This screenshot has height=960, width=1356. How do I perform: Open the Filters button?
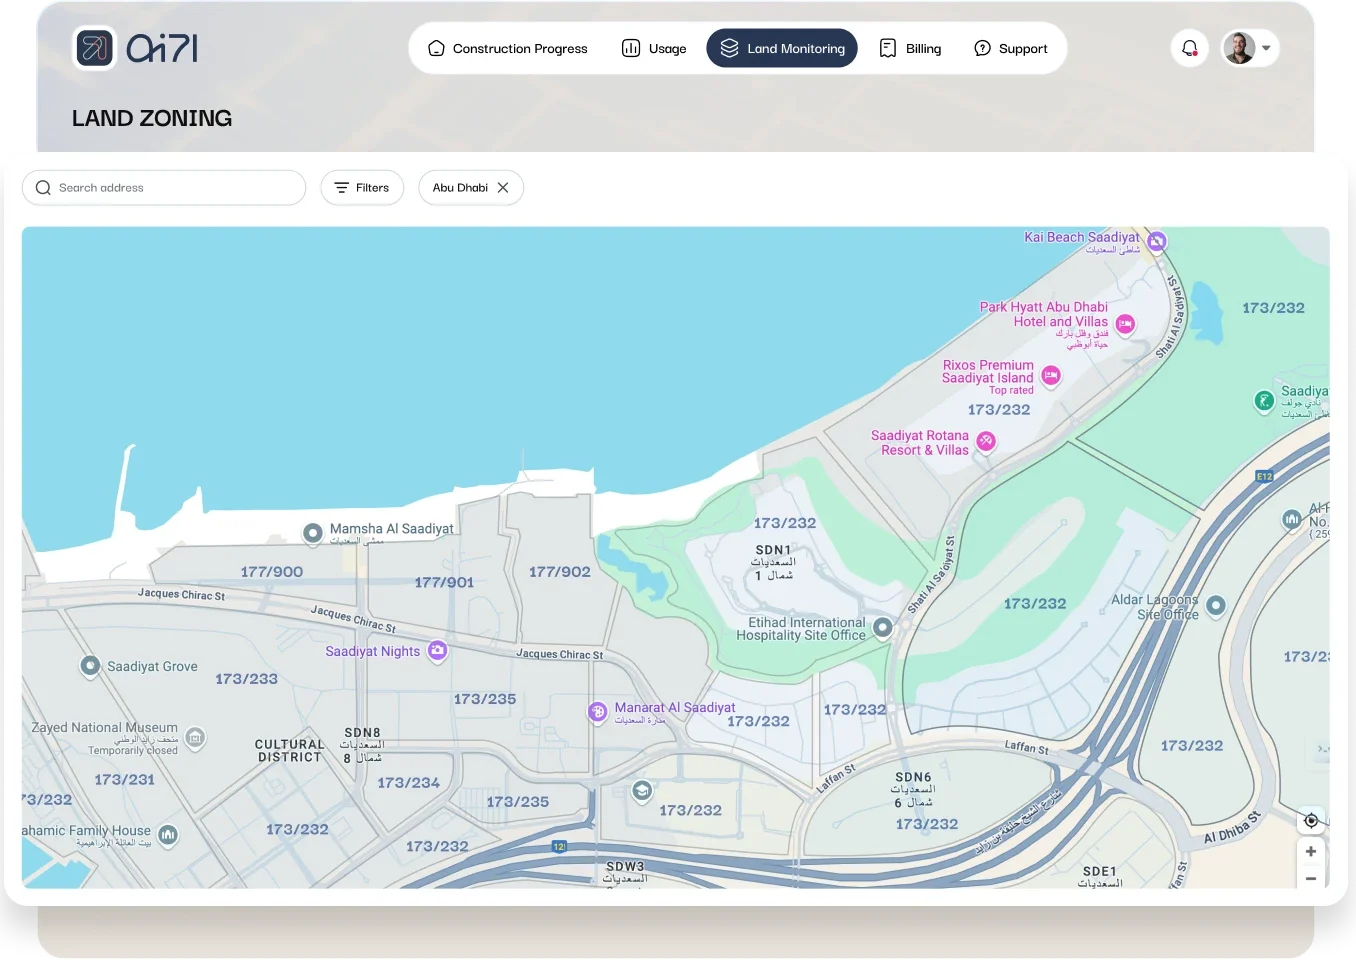[x=362, y=188]
